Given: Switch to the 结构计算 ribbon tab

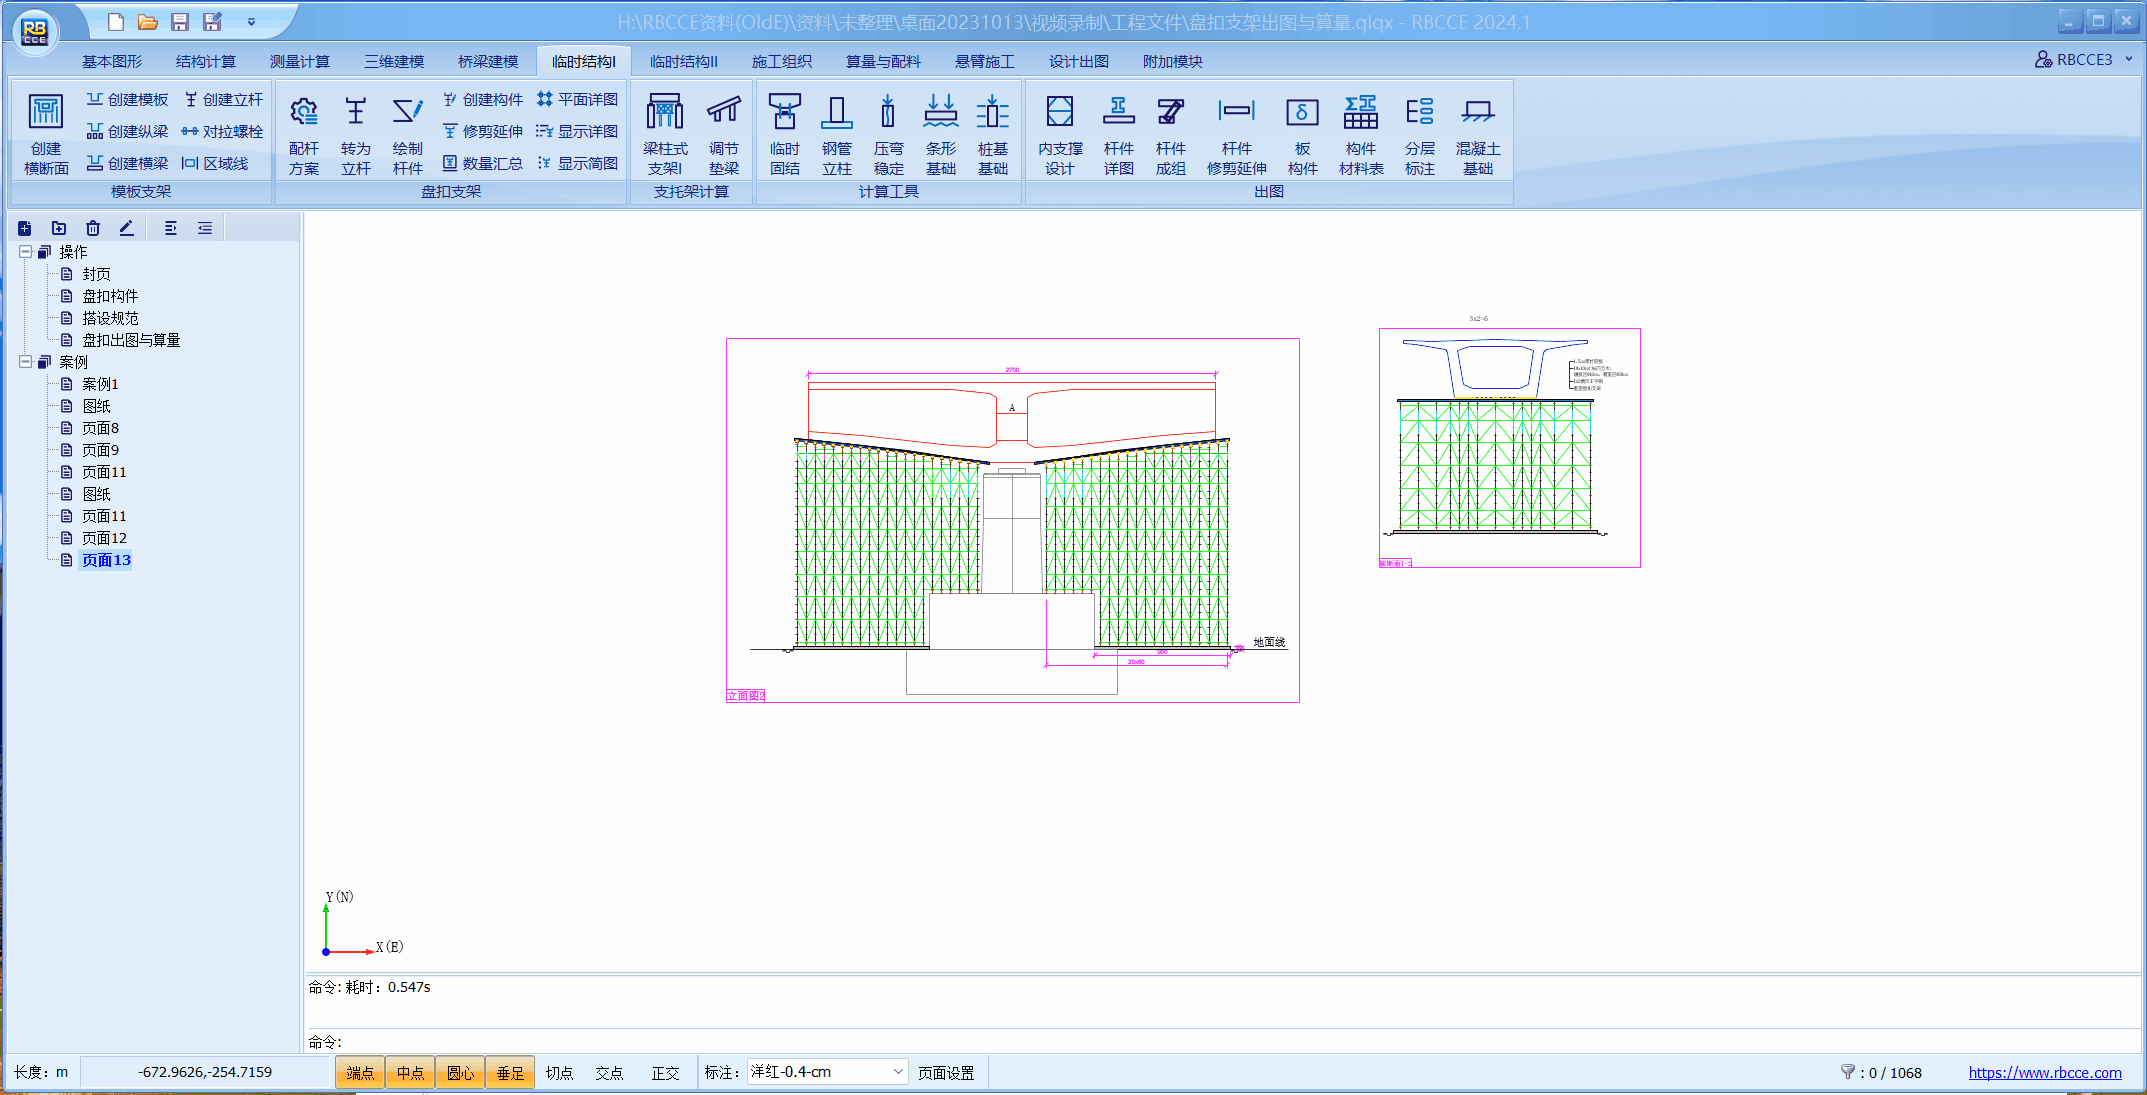Looking at the screenshot, I should (205, 61).
